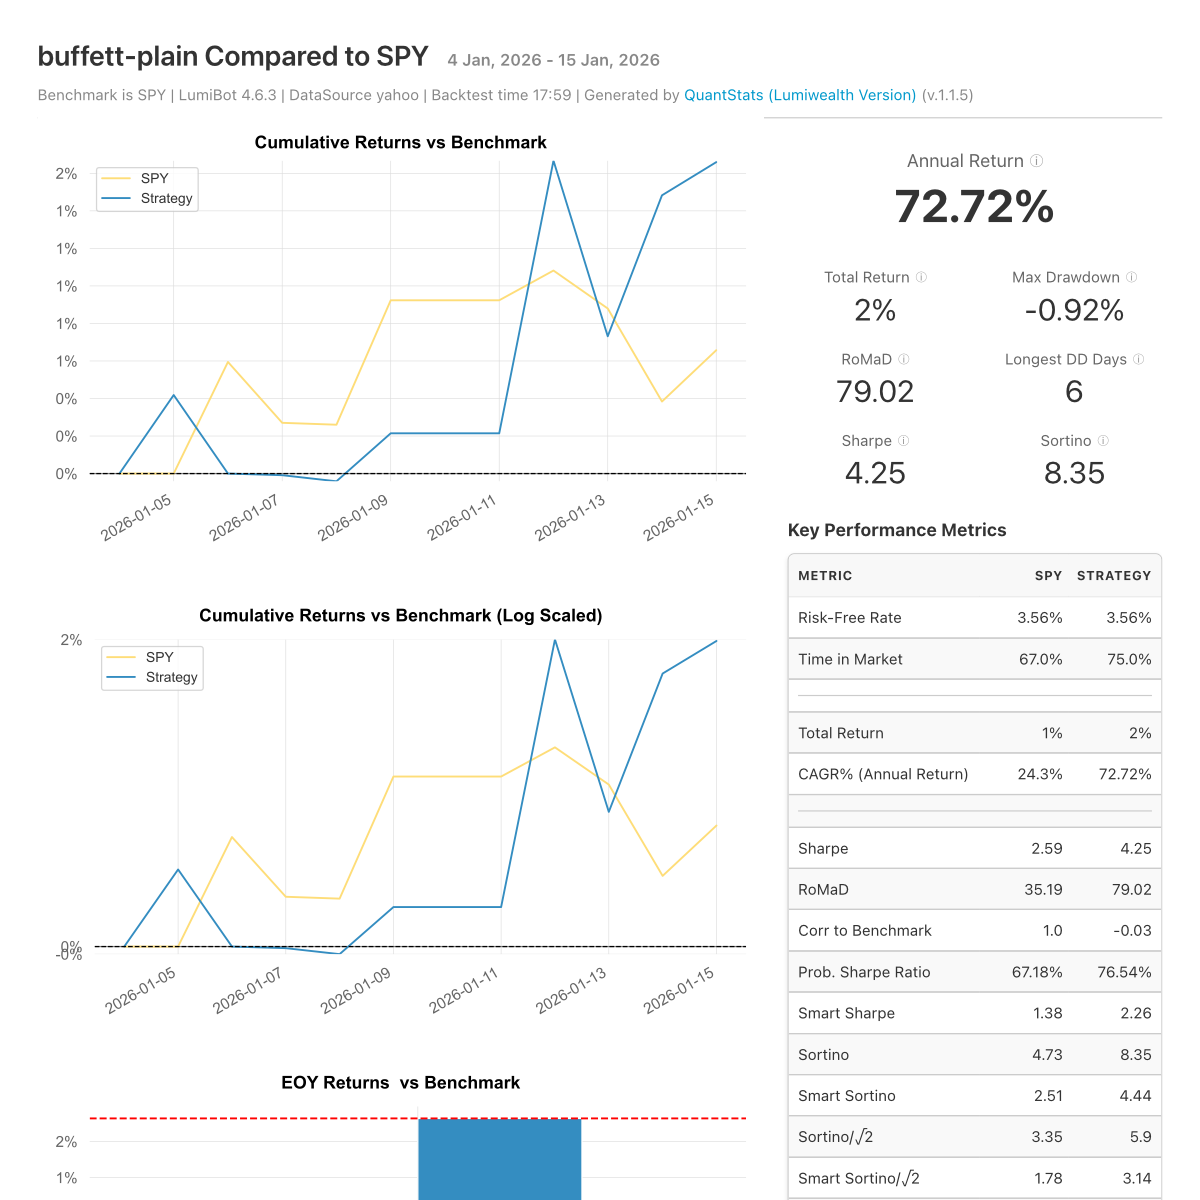1200x1200 pixels.
Task: Click the Strategy Time in Market value 75.0%
Action: [1129, 660]
